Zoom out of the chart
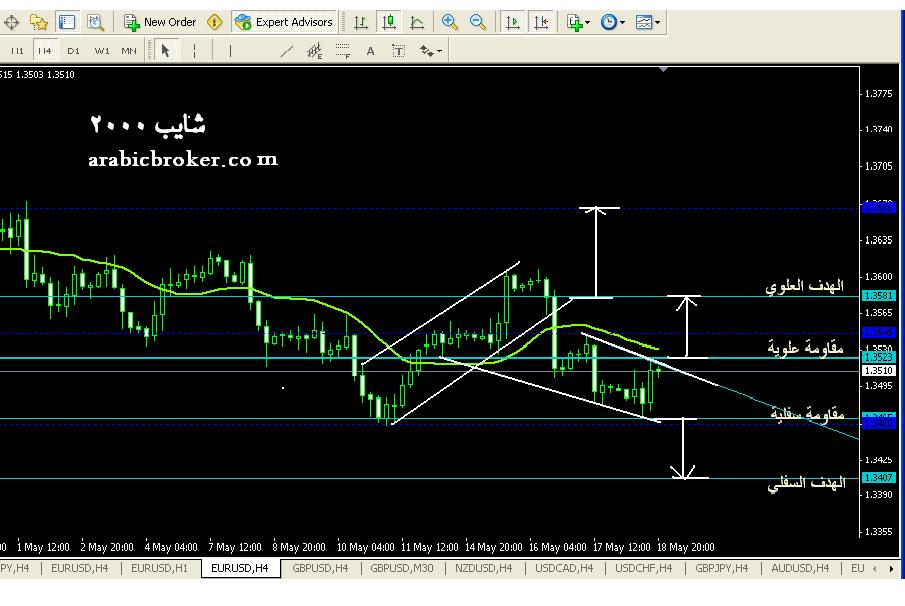This screenshot has height=606, width=905. (x=477, y=23)
